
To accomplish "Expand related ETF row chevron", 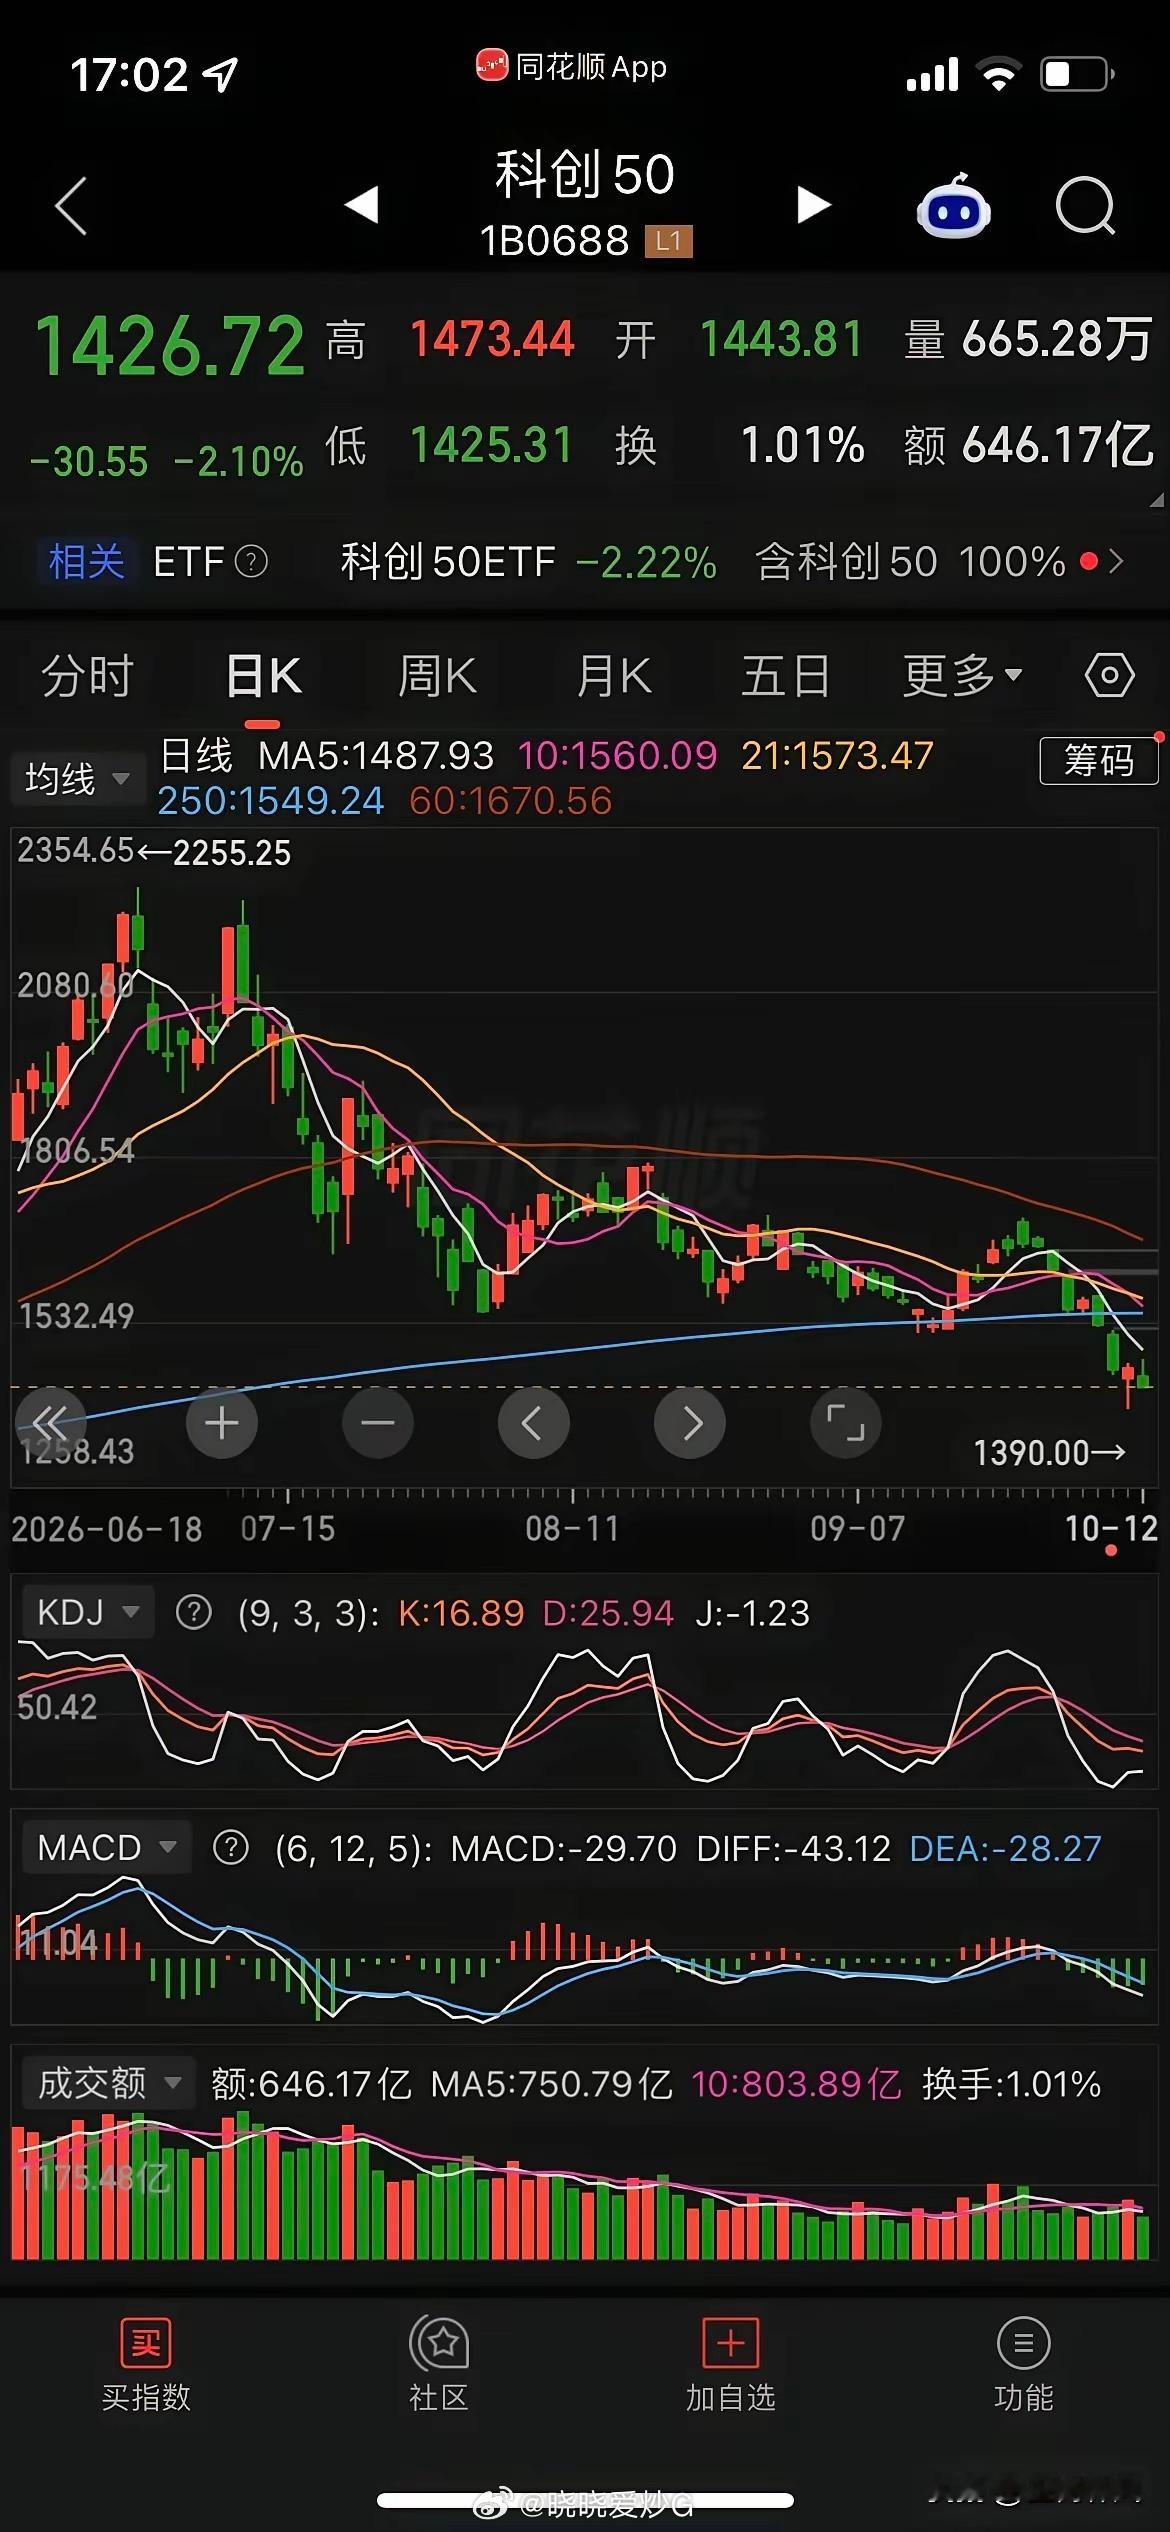I will point(1117,562).
